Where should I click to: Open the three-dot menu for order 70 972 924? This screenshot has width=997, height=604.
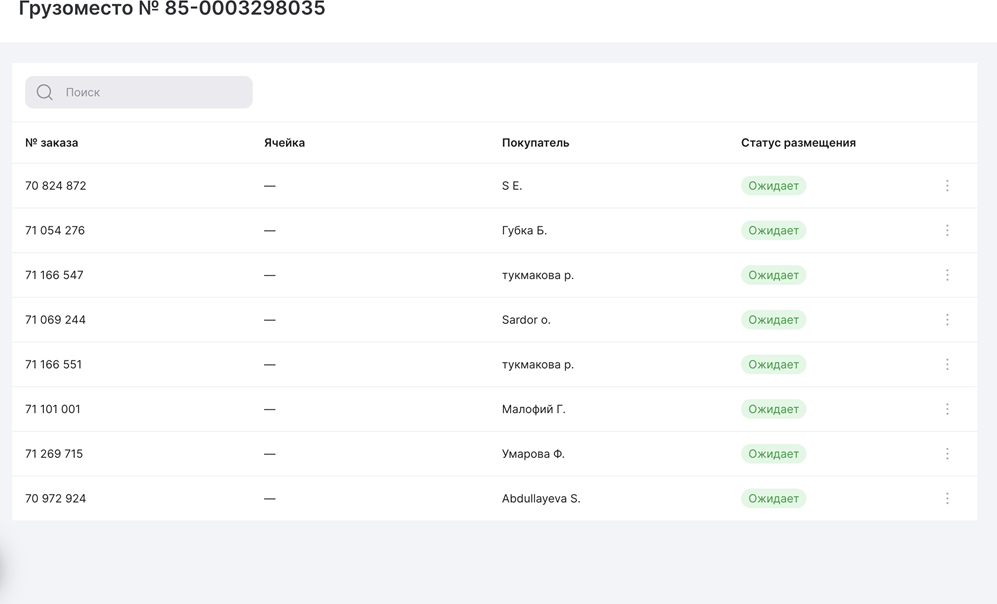point(947,498)
